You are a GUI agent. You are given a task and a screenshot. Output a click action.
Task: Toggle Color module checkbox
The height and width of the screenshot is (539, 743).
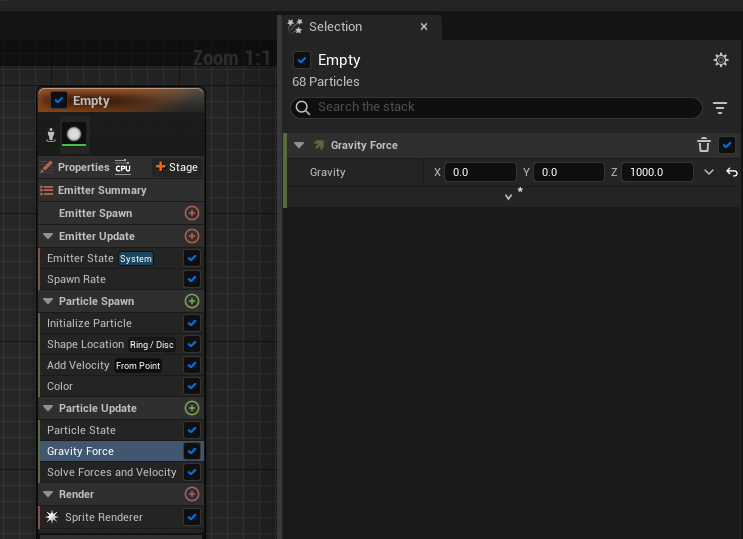point(192,386)
